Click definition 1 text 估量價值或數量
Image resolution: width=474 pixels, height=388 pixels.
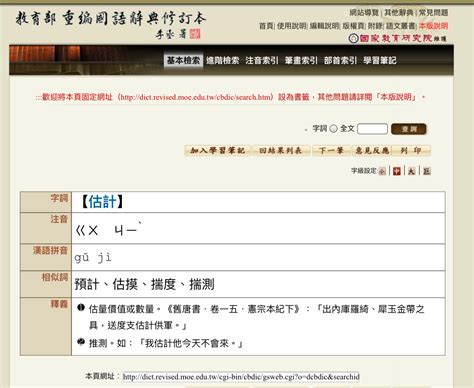pyautogui.click(x=121, y=309)
